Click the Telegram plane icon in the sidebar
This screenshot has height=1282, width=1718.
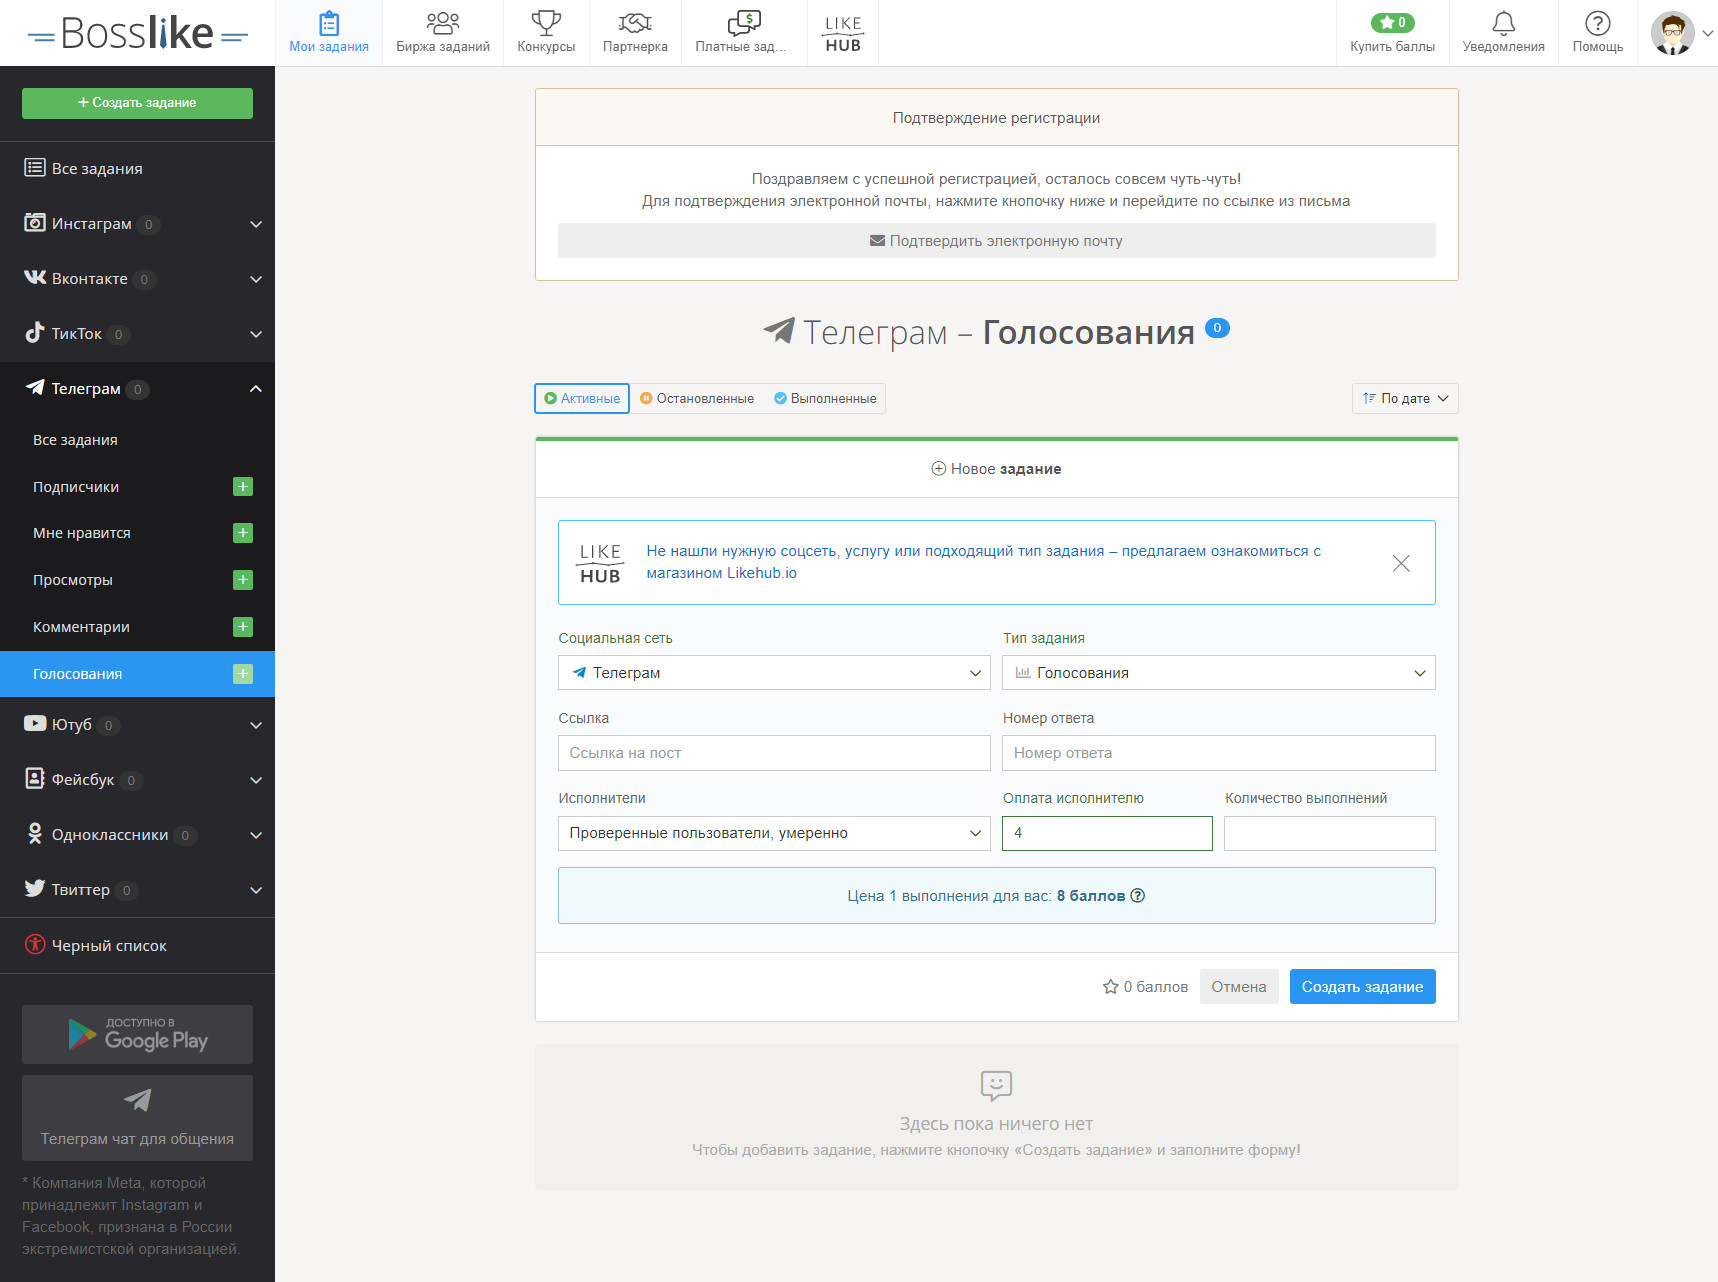click(35, 388)
